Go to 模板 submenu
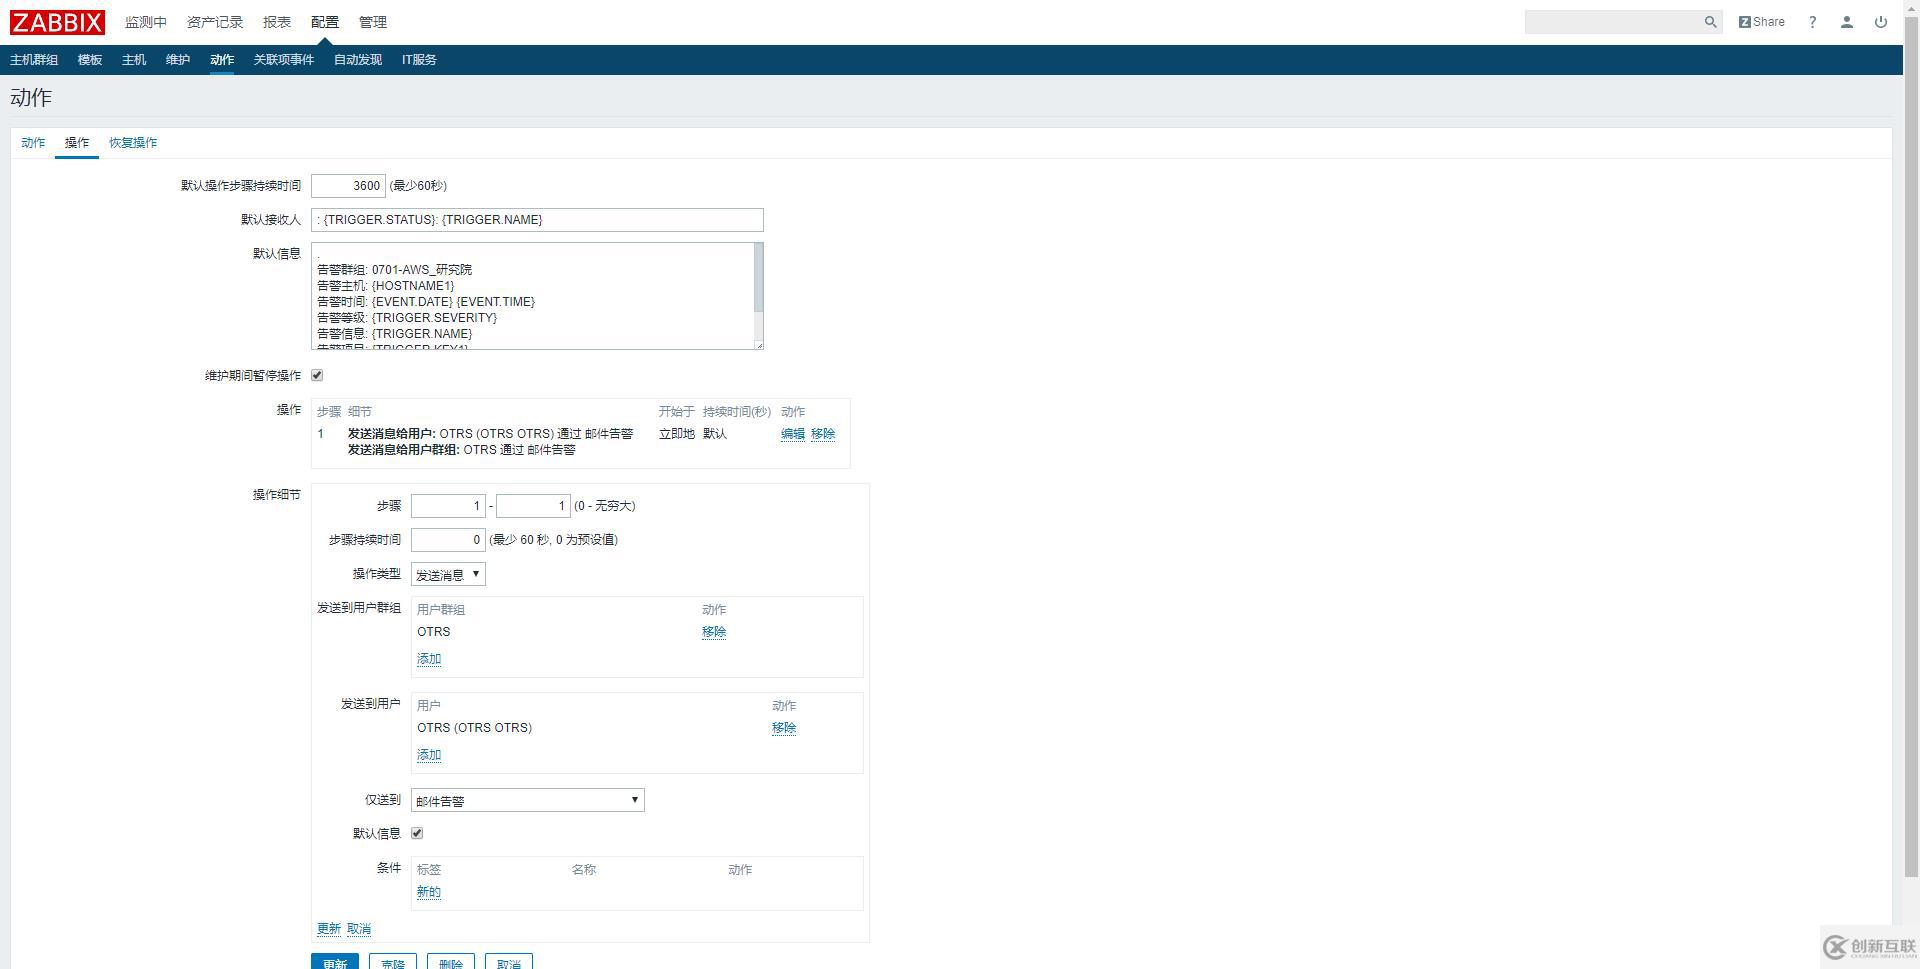Screen dimensions: 1920x969 point(90,60)
